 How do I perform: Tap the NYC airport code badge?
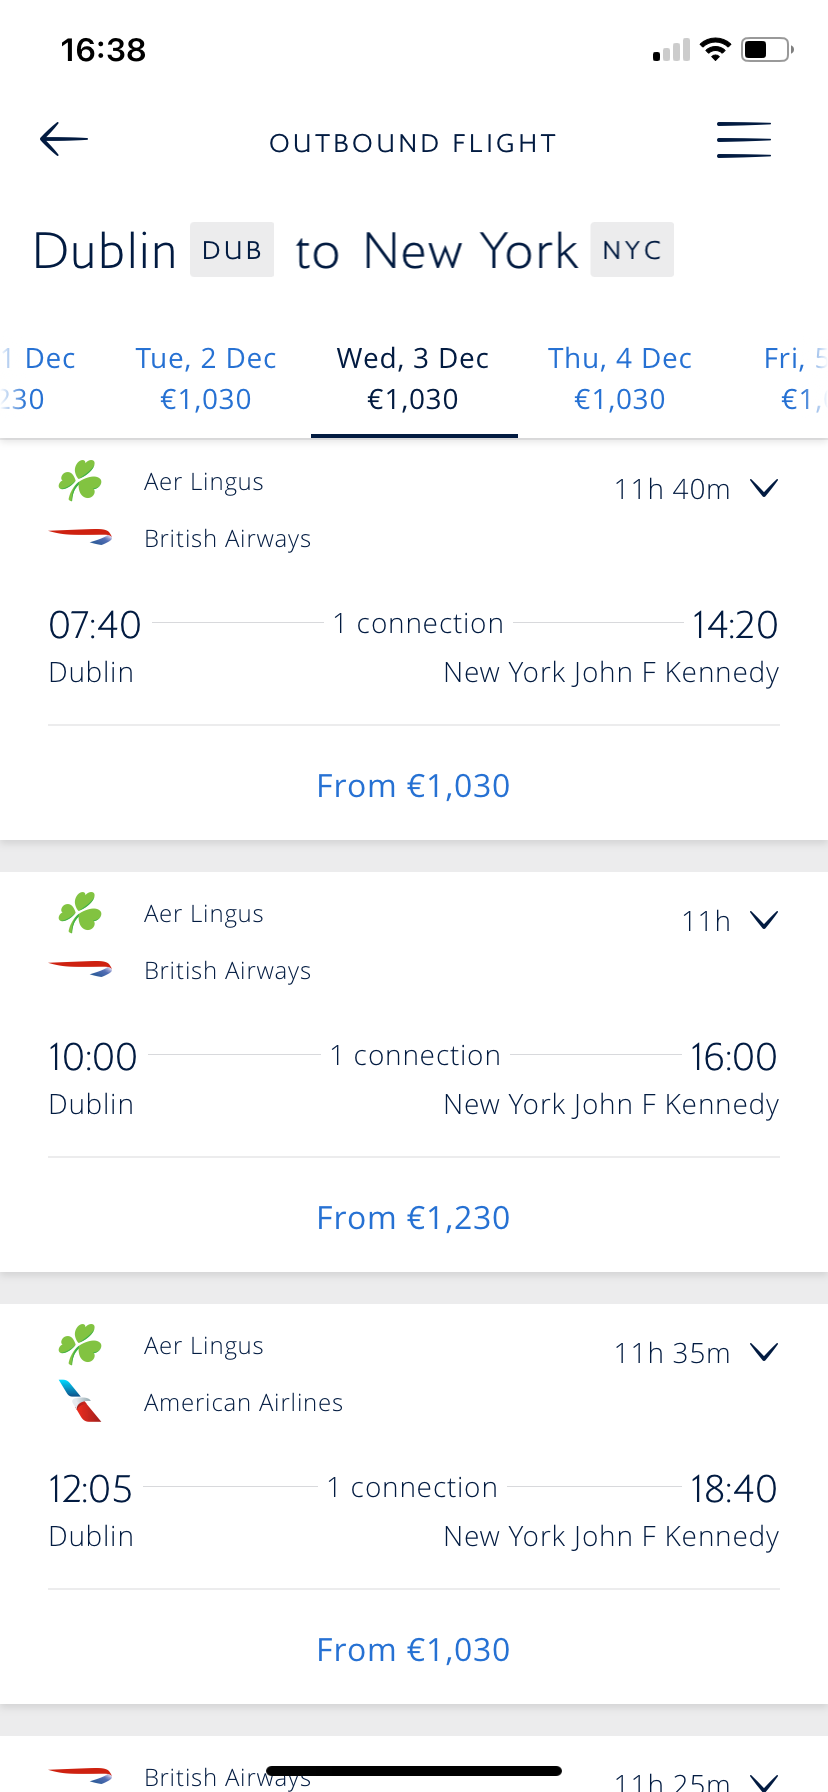[x=632, y=250]
